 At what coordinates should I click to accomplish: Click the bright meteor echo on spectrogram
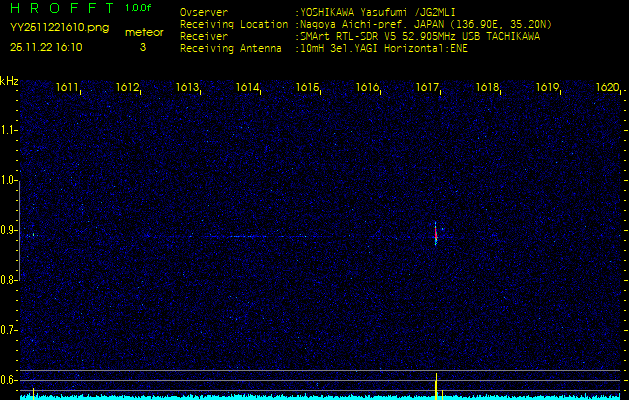click(436, 235)
